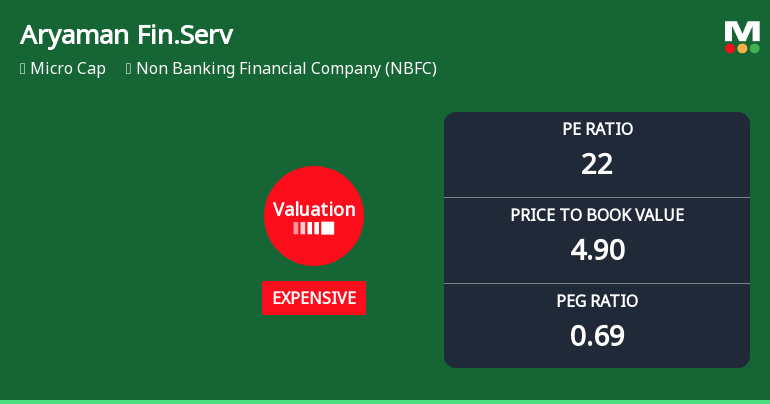Image resolution: width=770 pixels, height=404 pixels.
Task: Click the Valuation text in the red circle
Action: point(314,209)
